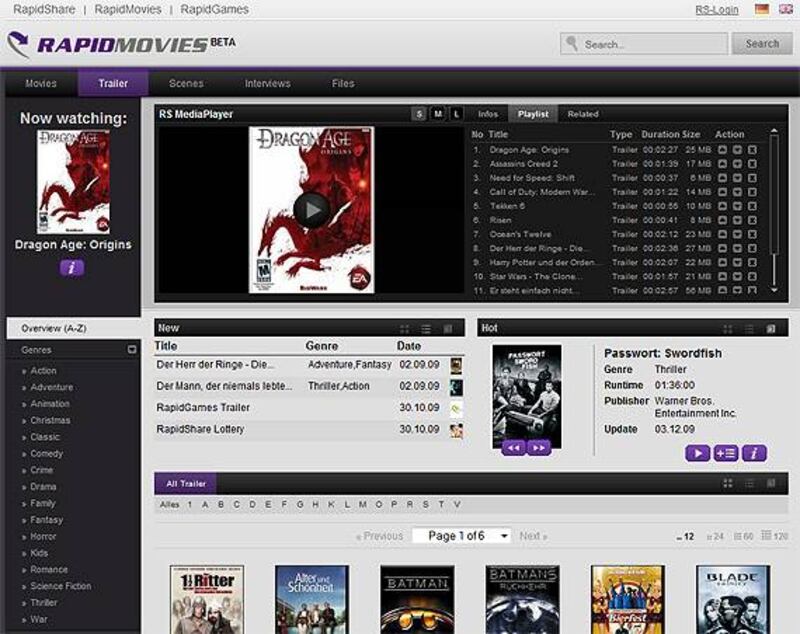Screen dimensions: 800x634
Task: Go back to the previous Hot movie
Action: tap(514, 448)
